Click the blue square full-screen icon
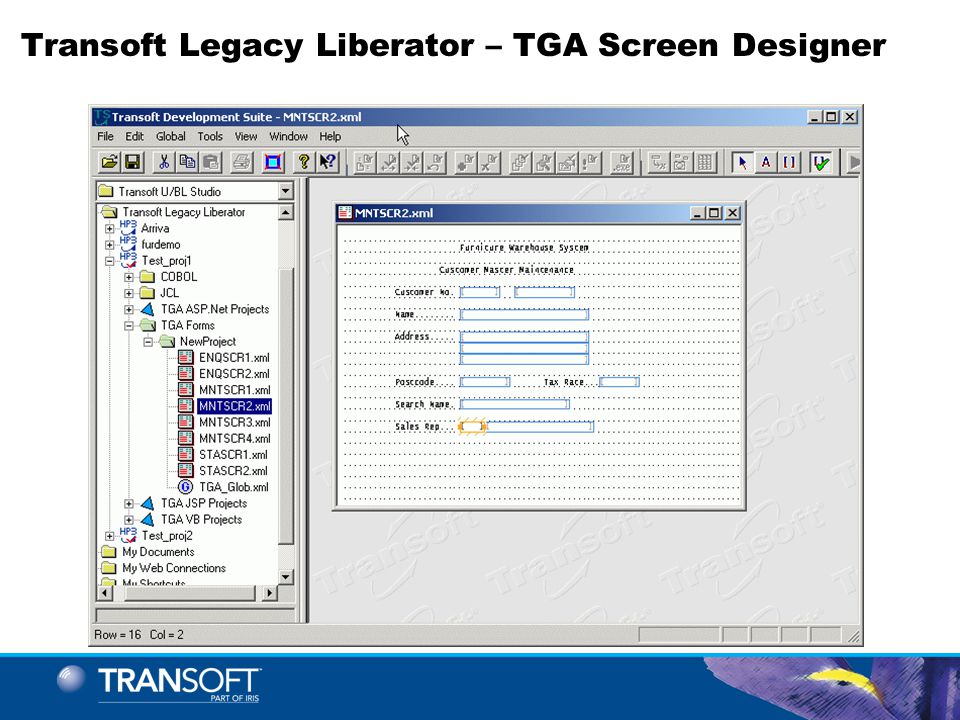Image resolution: width=960 pixels, height=720 pixels. point(273,162)
